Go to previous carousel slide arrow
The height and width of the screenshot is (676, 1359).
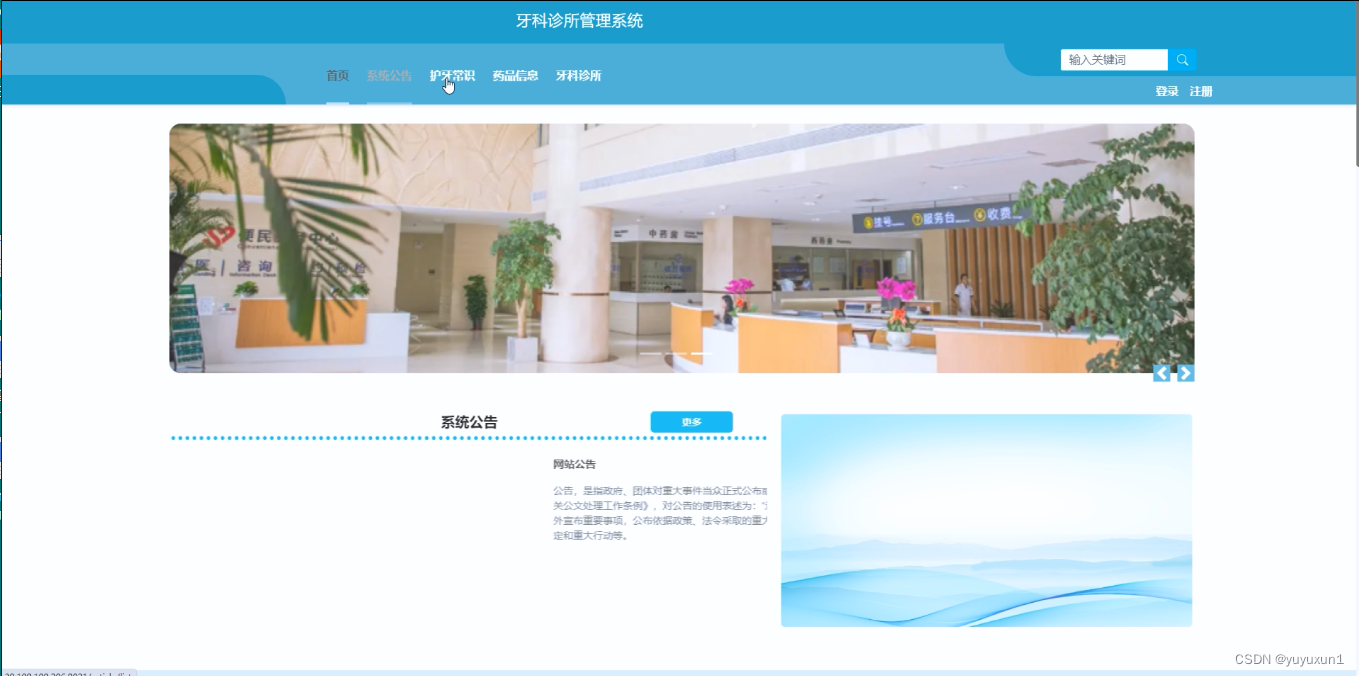click(1161, 373)
